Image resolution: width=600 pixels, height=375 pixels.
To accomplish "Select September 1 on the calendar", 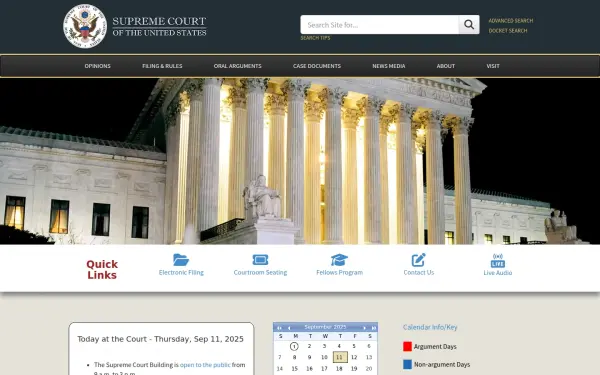I will [x=294, y=346].
